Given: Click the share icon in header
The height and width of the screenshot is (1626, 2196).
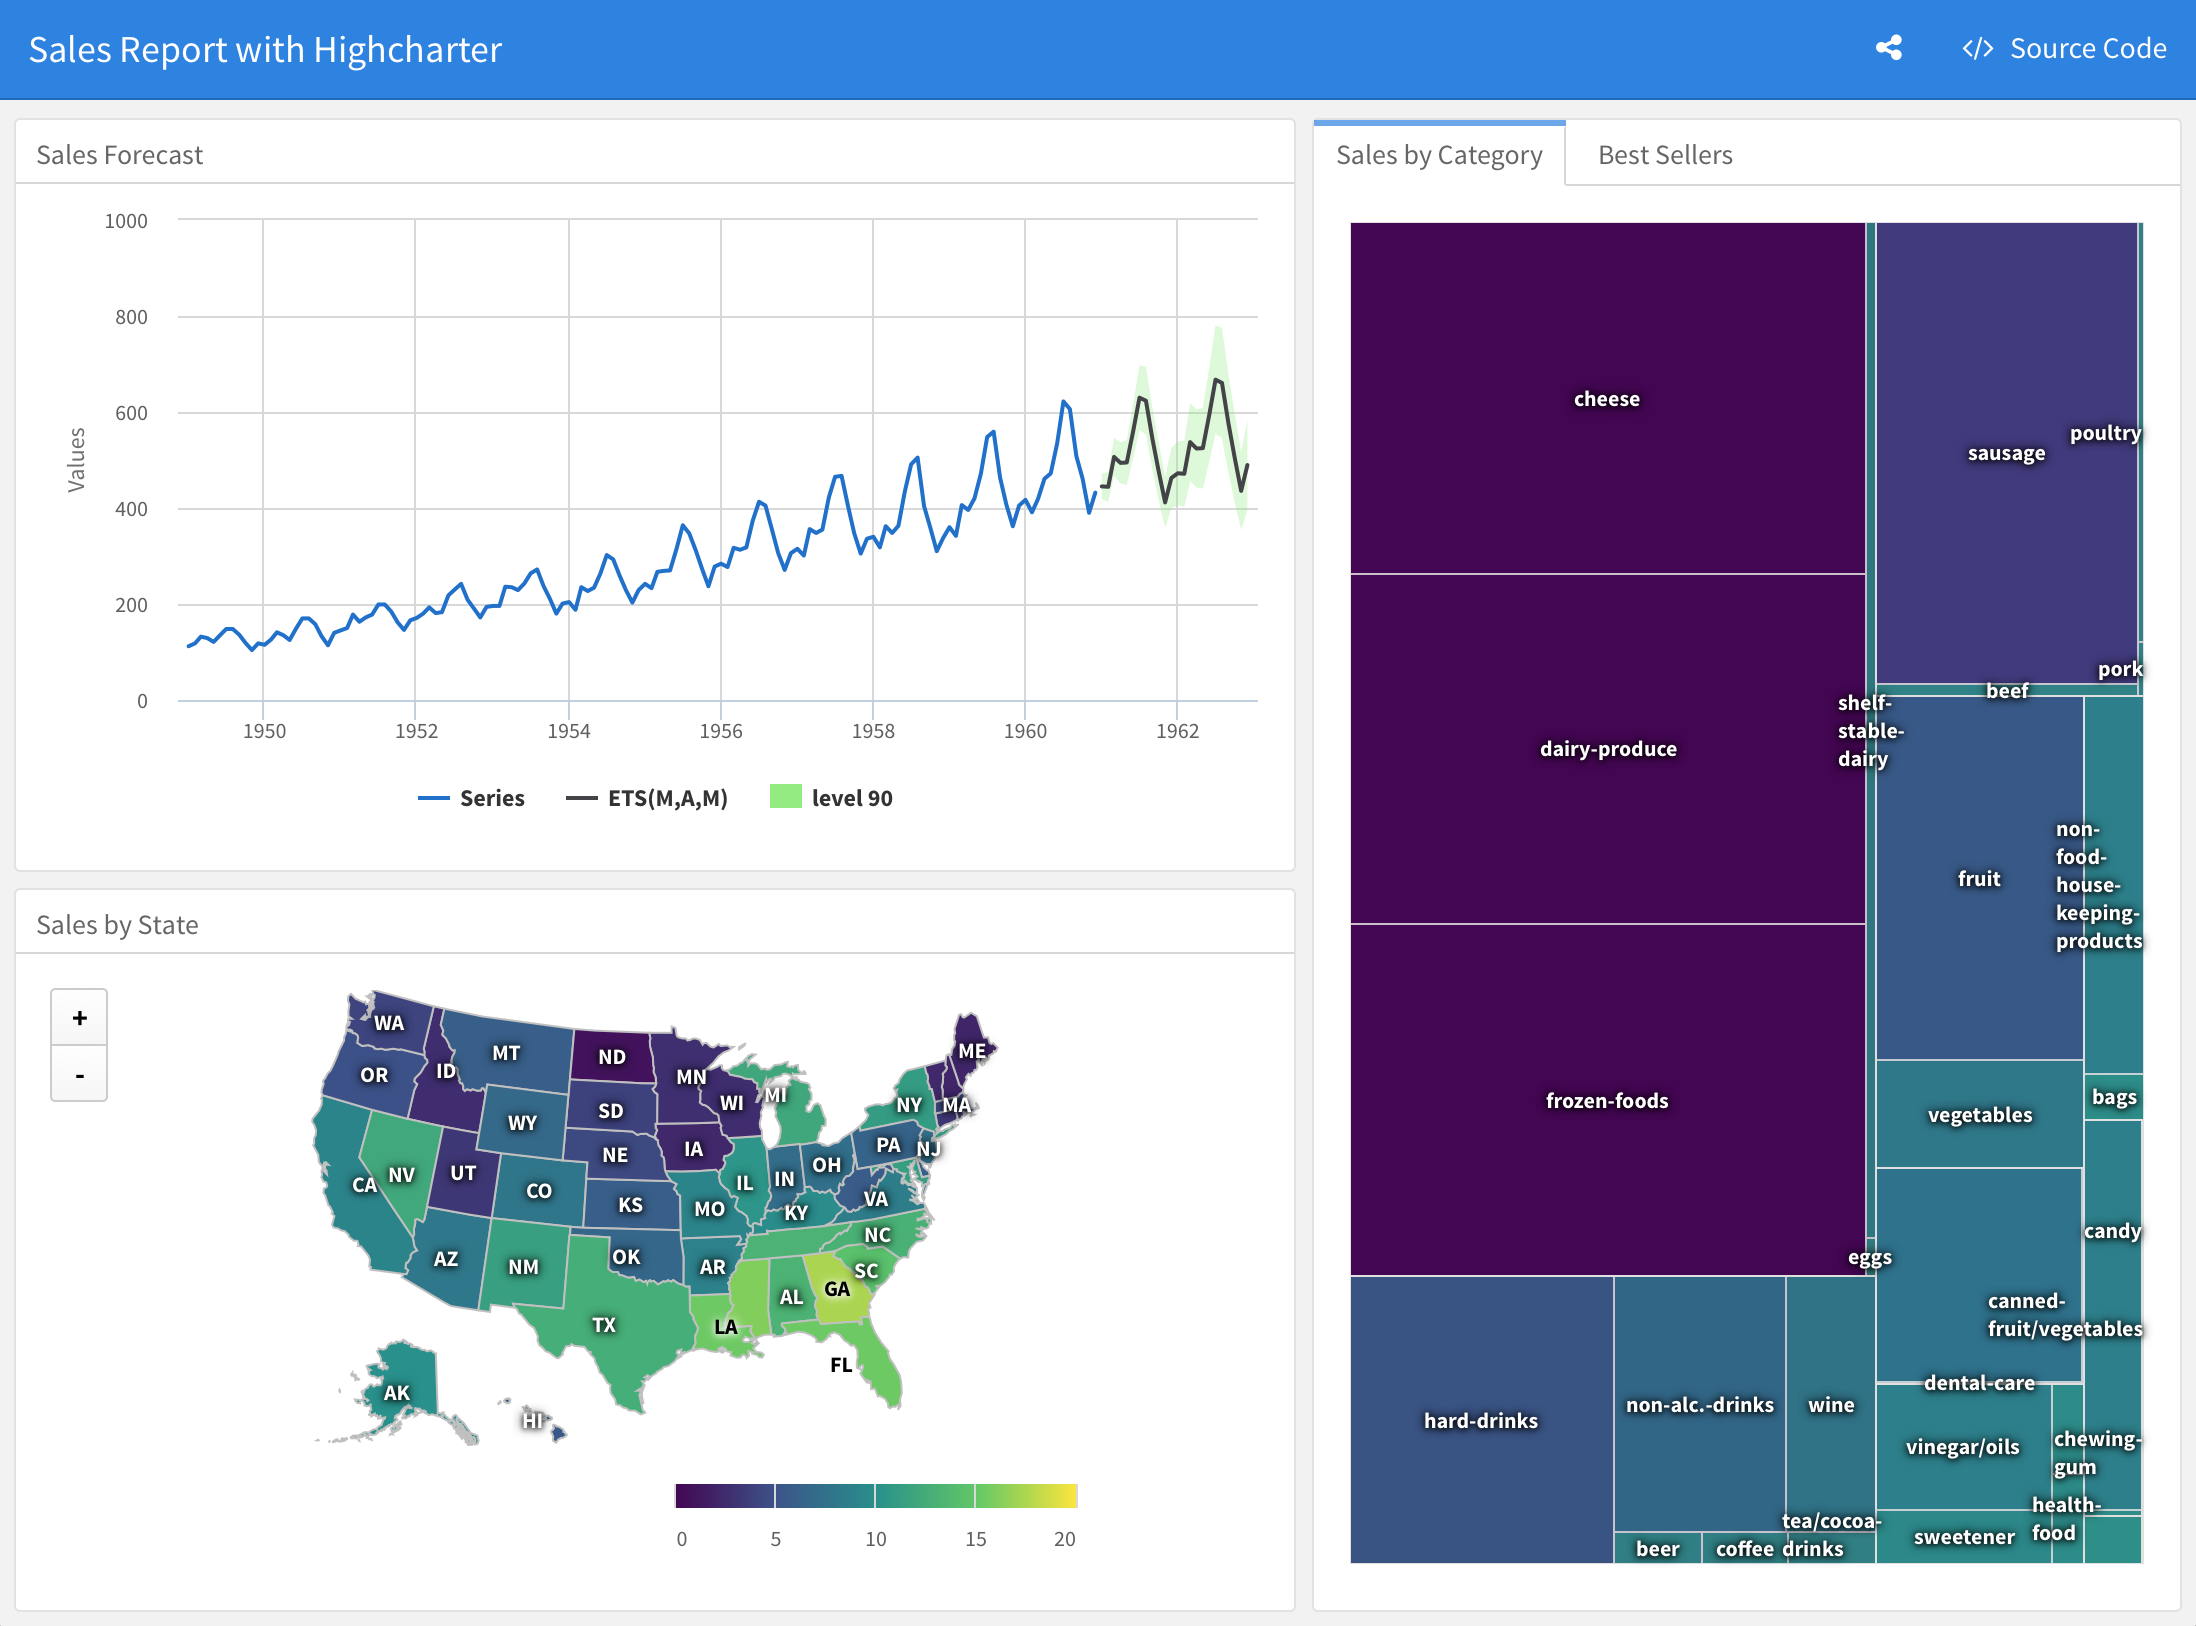Looking at the screenshot, I should 1888,48.
